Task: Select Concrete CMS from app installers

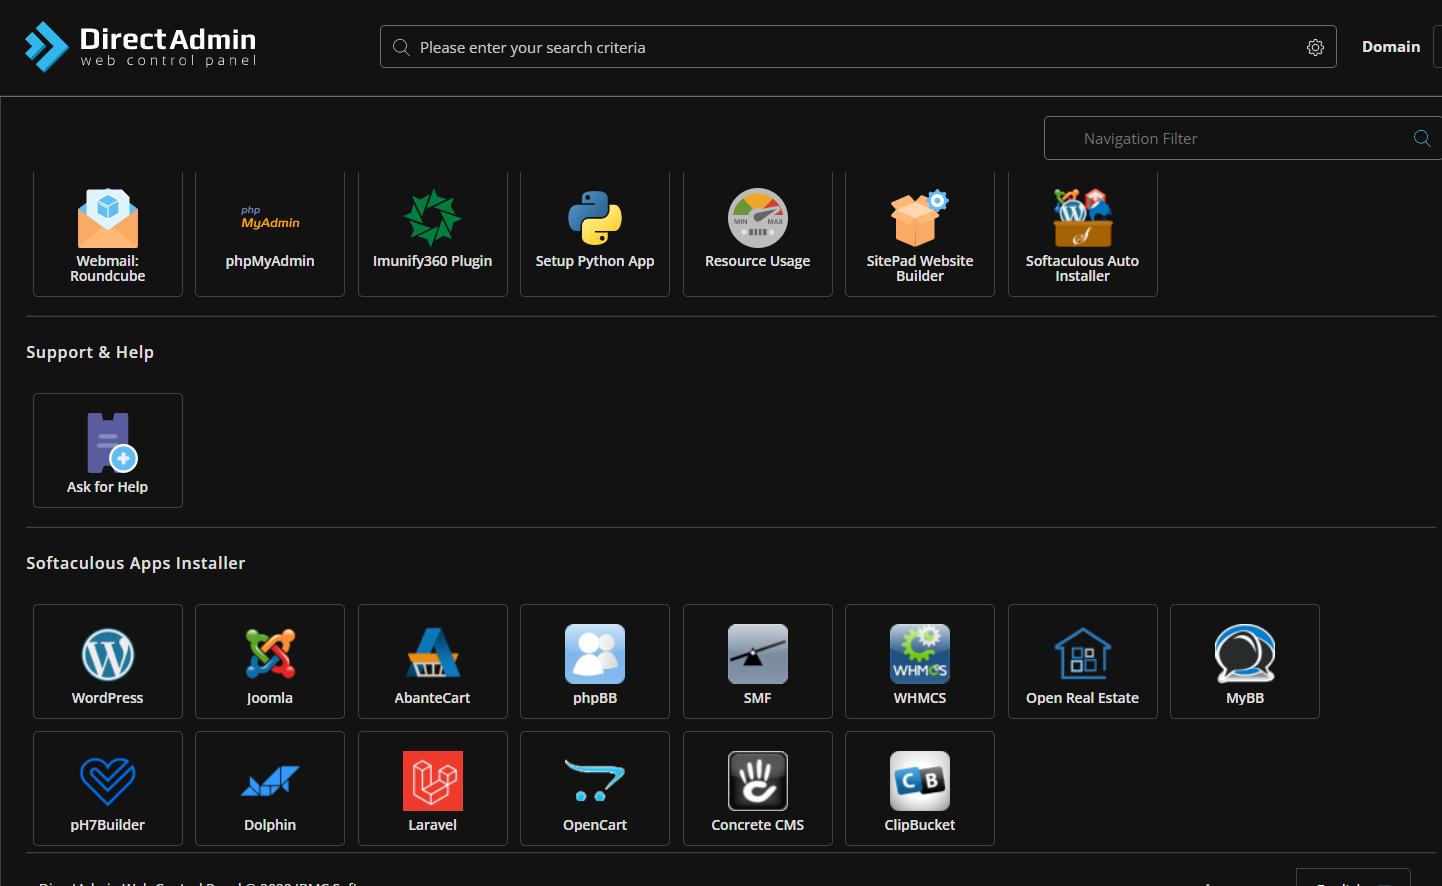Action: pos(757,788)
